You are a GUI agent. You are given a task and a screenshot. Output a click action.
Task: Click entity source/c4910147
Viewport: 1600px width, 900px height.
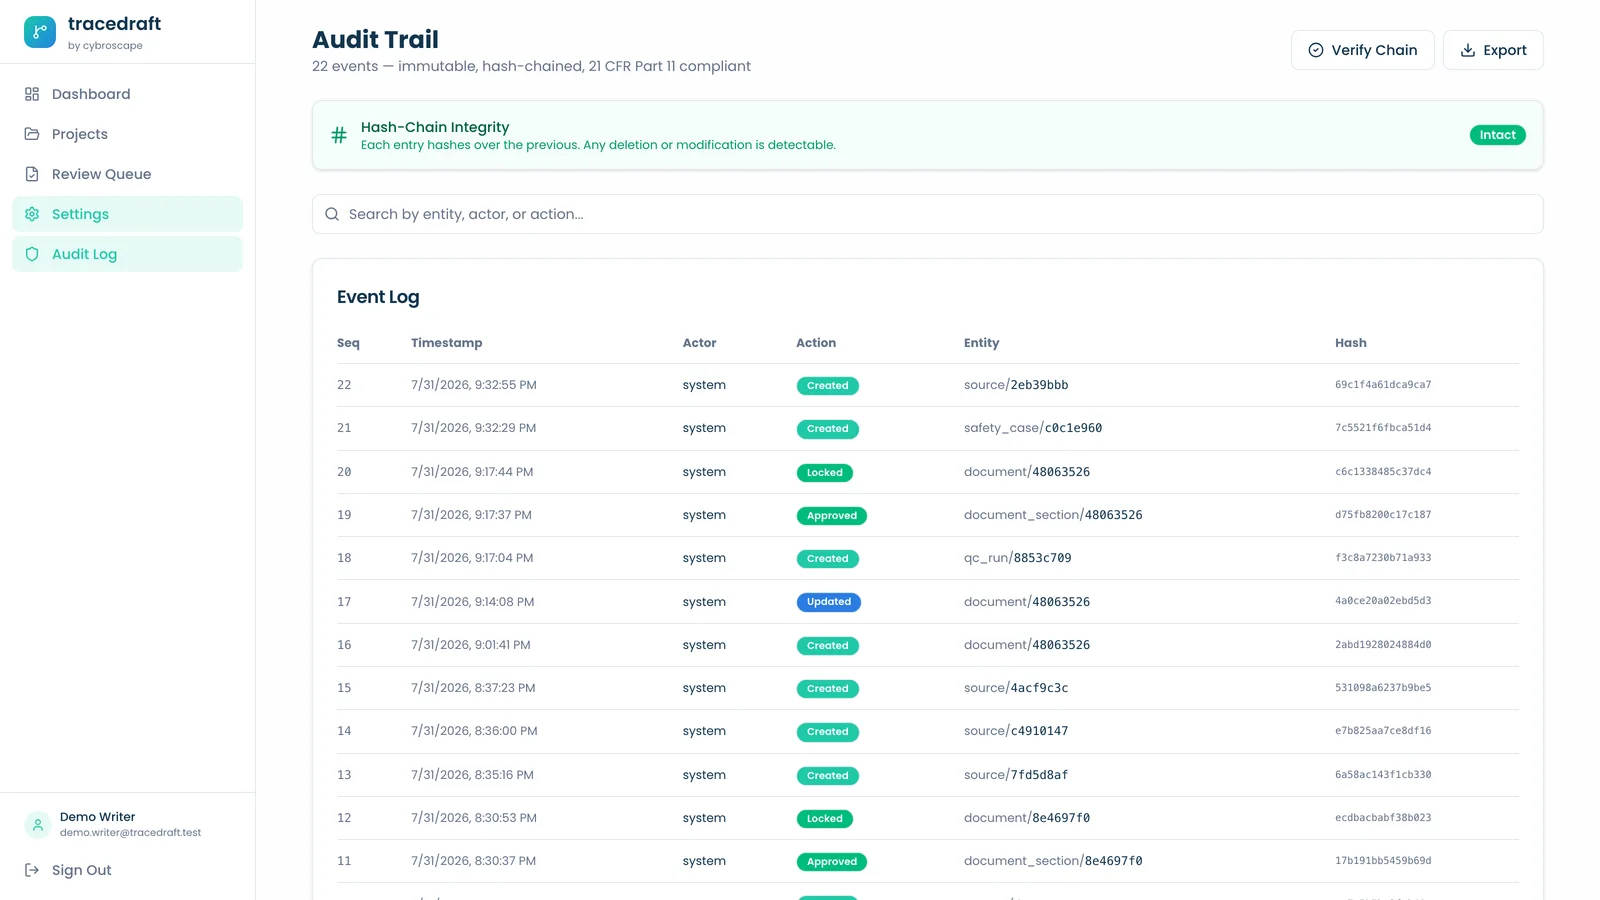tap(1016, 731)
